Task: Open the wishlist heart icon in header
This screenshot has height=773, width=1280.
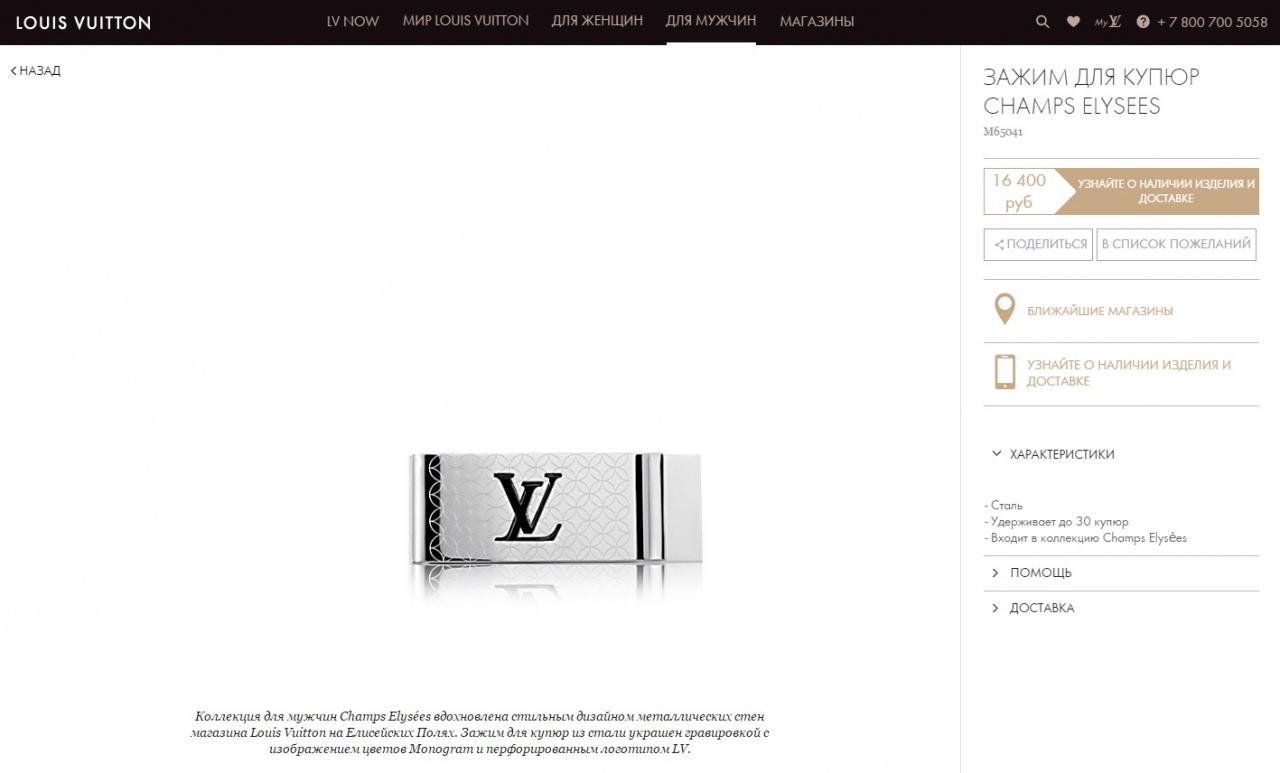Action: (1073, 21)
